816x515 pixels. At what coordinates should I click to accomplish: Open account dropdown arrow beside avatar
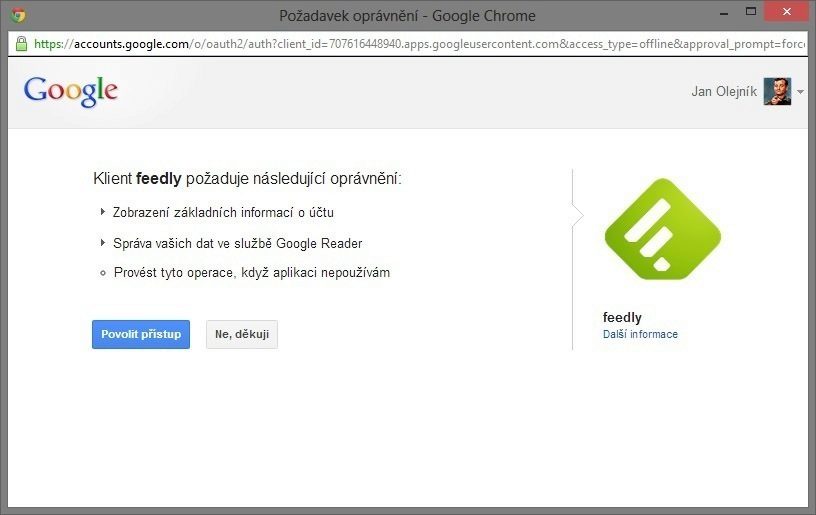tap(800, 92)
